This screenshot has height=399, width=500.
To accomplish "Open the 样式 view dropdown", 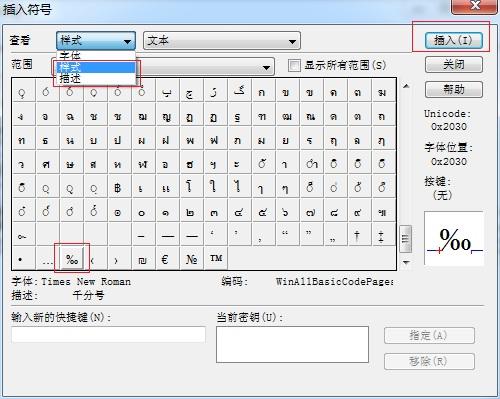I will [96, 41].
